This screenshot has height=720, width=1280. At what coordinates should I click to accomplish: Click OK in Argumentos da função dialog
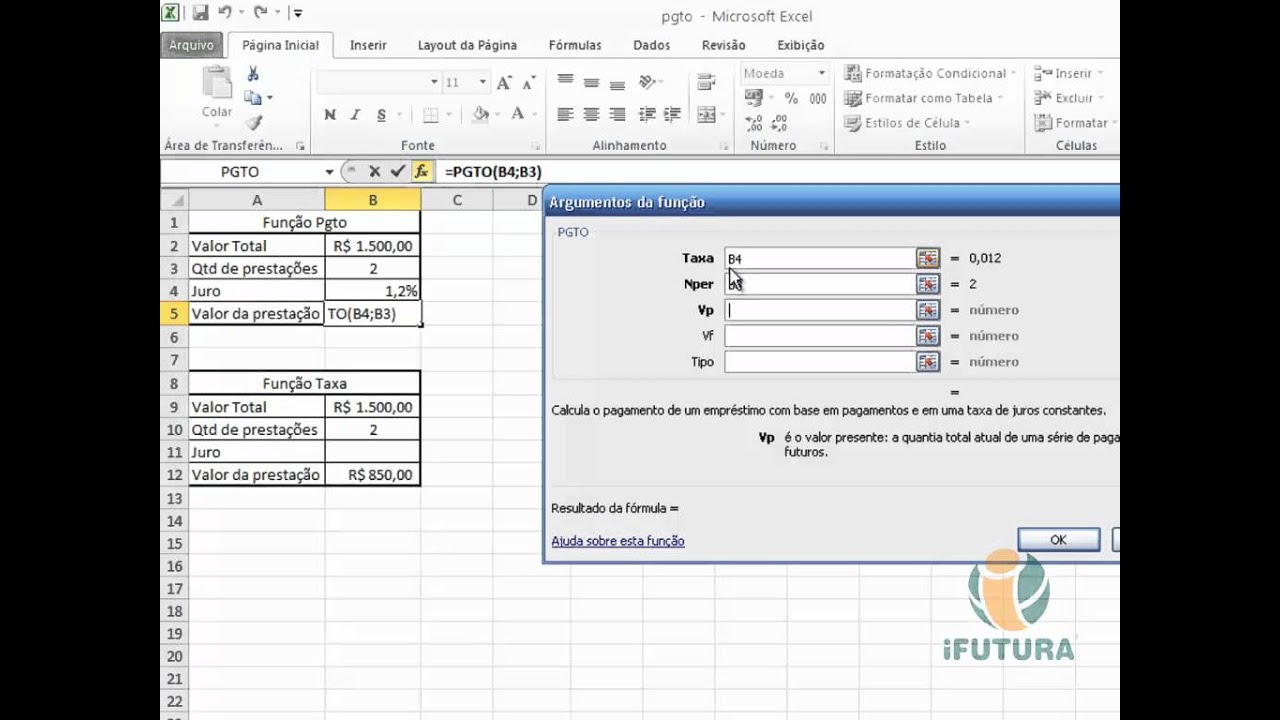(x=1058, y=539)
